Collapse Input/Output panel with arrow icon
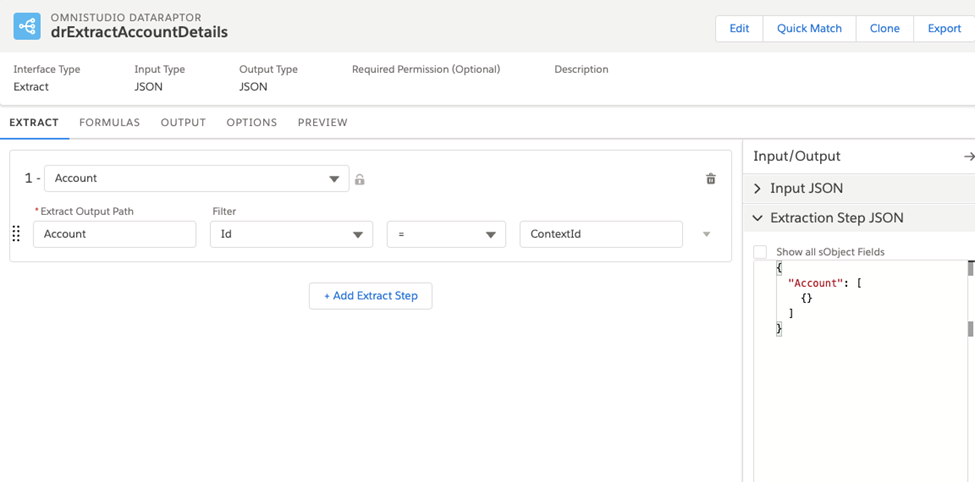This screenshot has width=975, height=482. [x=968, y=156]
